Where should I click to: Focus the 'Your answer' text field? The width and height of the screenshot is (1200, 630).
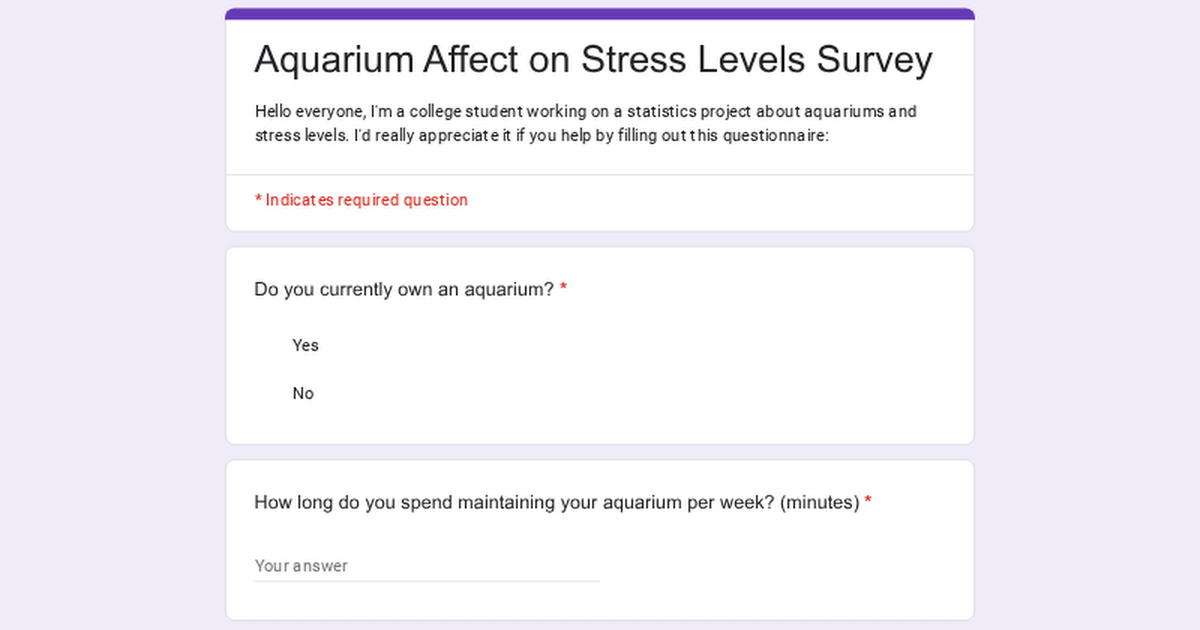tap(426, 566)
